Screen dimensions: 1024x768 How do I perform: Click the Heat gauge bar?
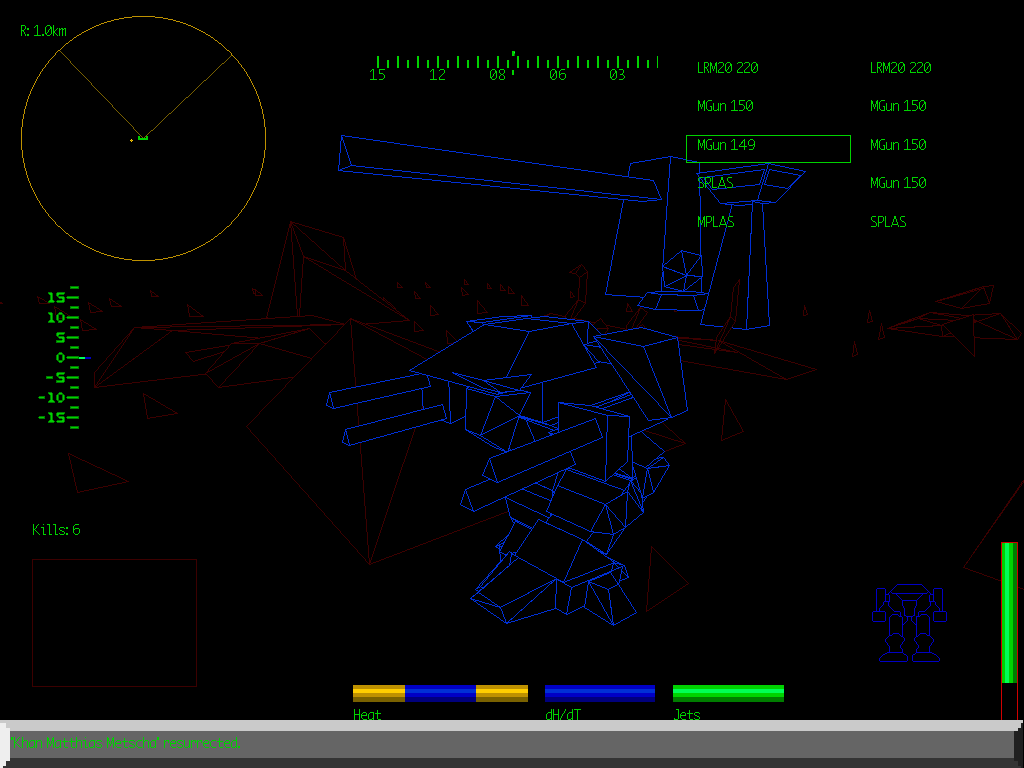click(x=440, y=691)
